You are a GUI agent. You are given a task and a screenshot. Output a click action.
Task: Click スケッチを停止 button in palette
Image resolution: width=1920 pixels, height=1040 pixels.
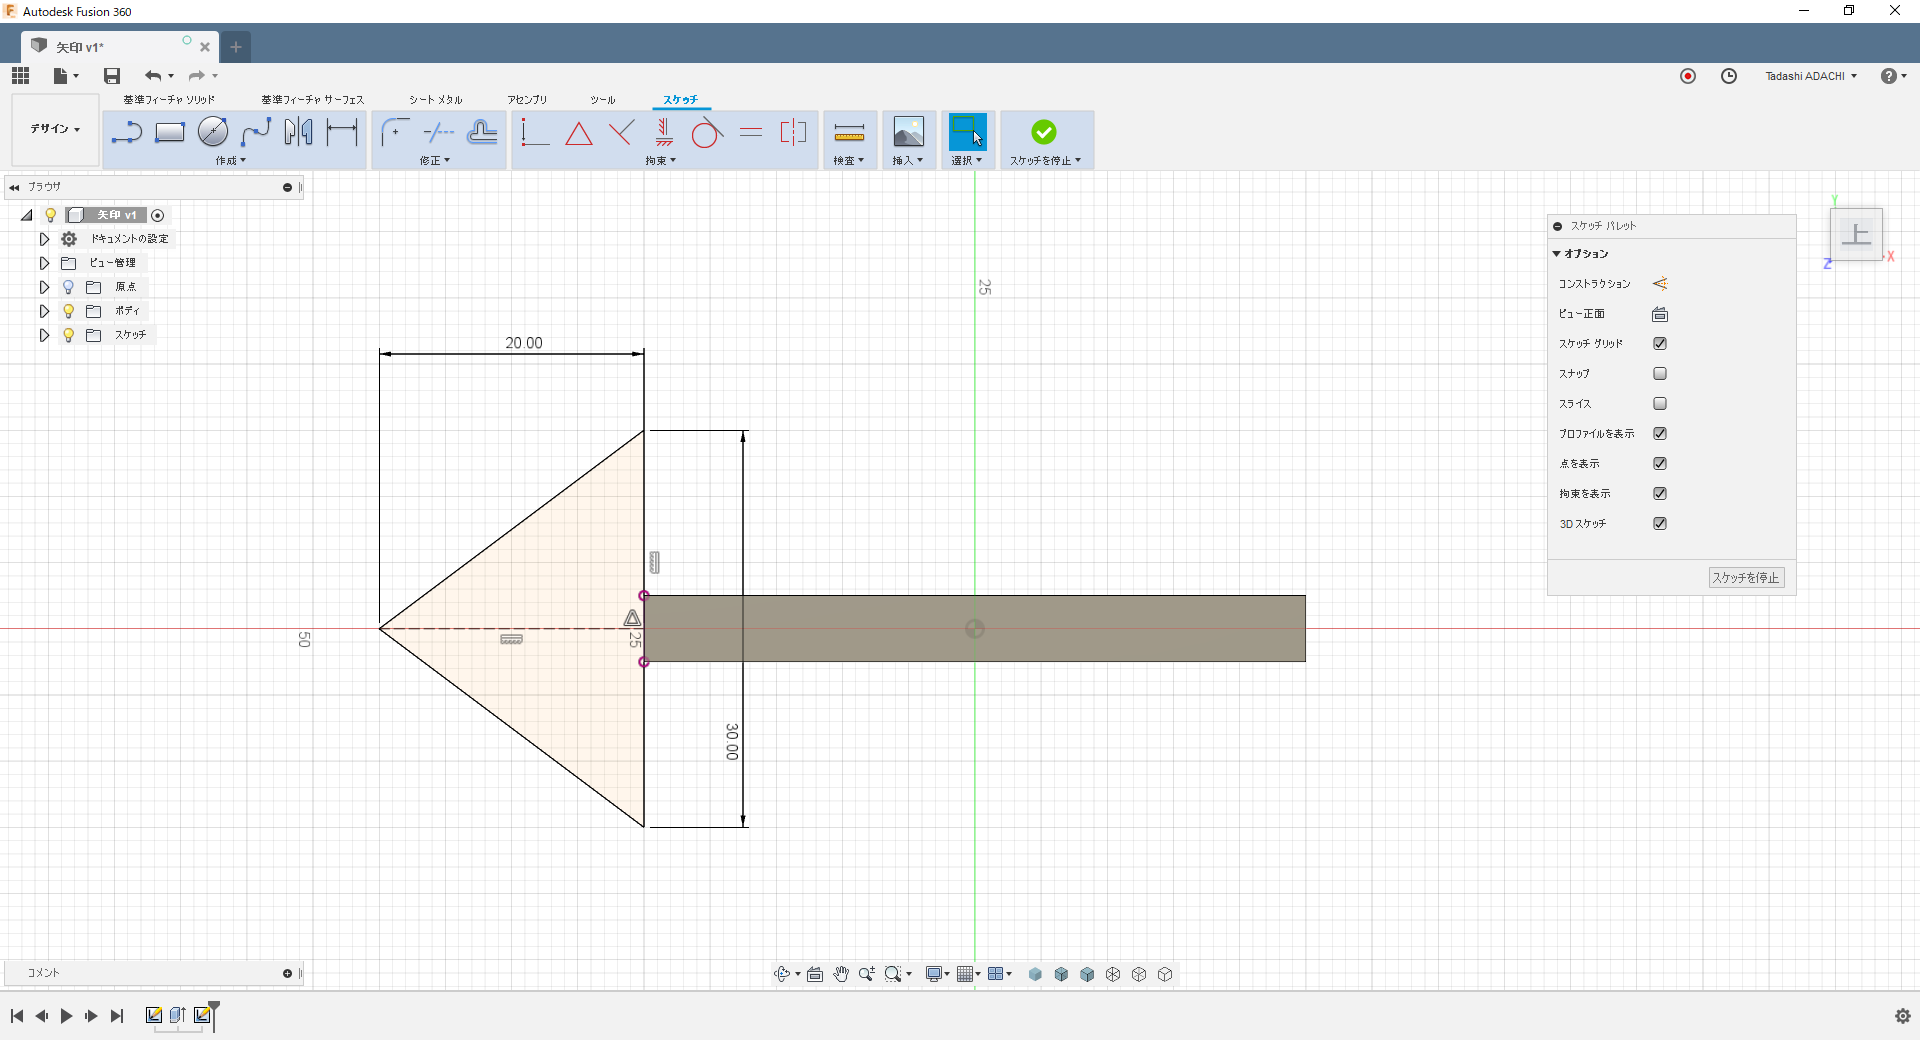[x=1746, y=578]
